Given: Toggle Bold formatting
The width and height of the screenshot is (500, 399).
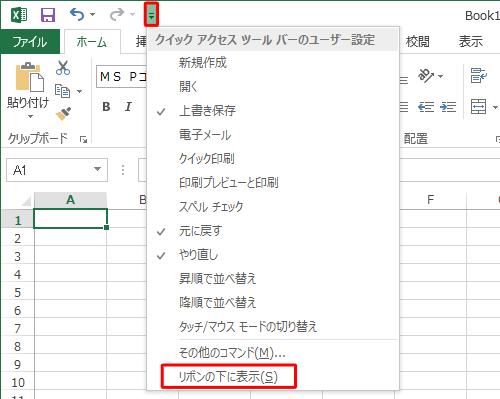Looking at the screenshot, I should pyautogui.click(x=106, y=107).
